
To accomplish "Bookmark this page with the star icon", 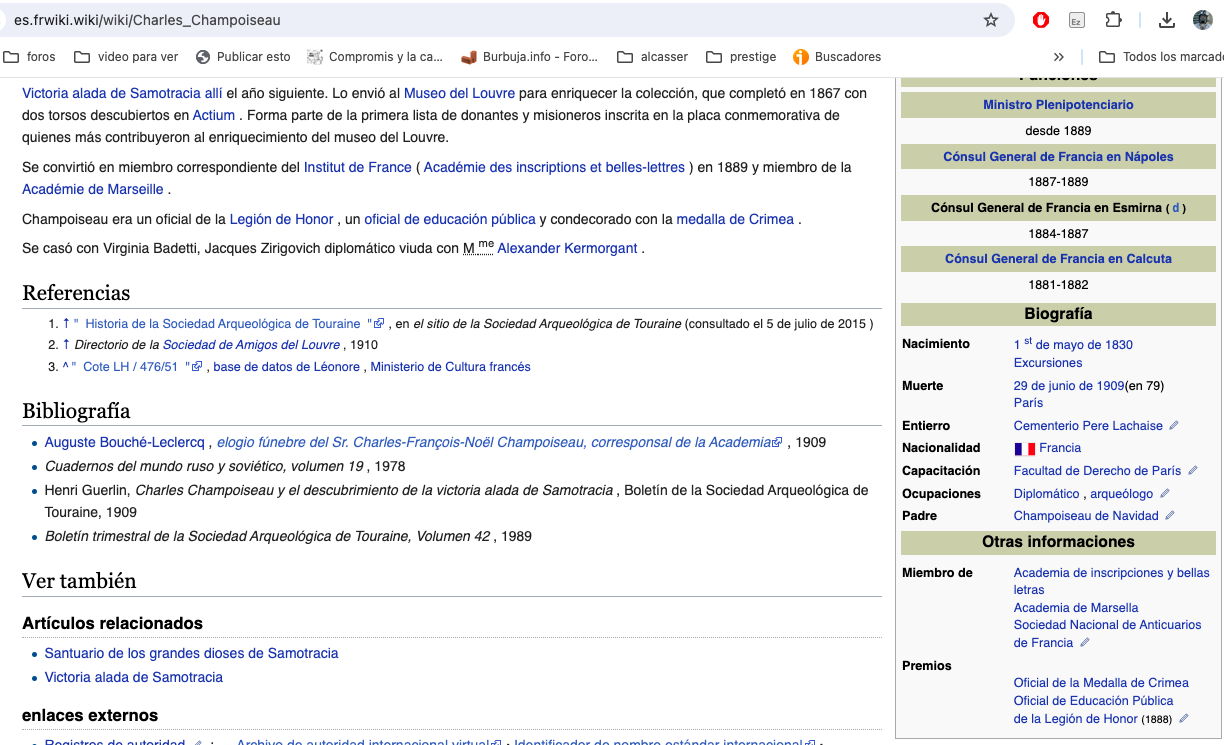I will pos(991,20).
